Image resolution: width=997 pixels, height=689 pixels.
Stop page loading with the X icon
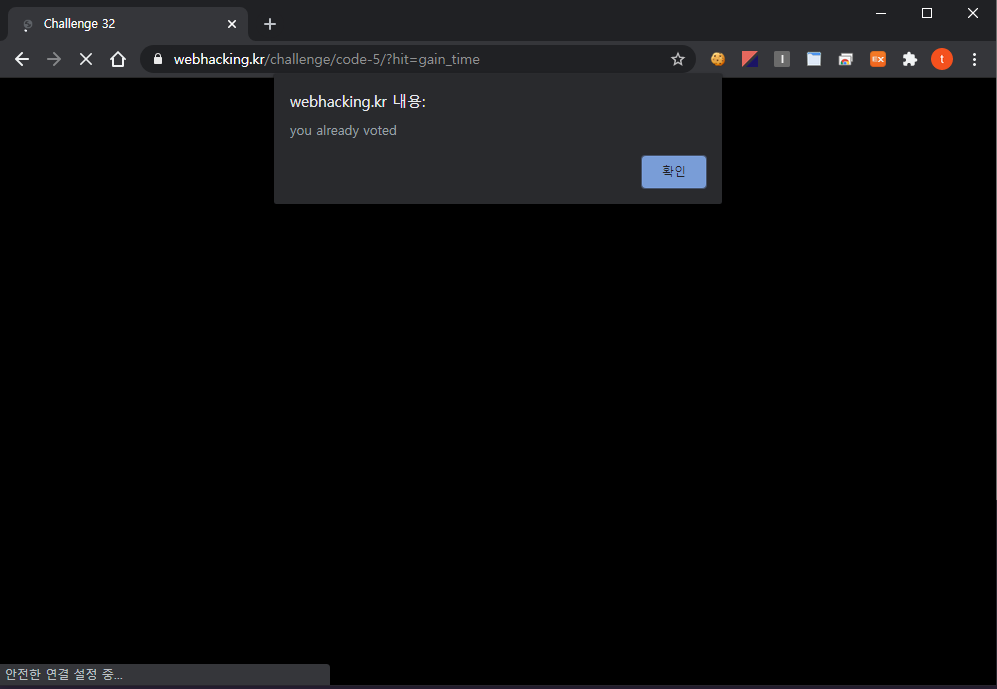(x=85, y=59)
